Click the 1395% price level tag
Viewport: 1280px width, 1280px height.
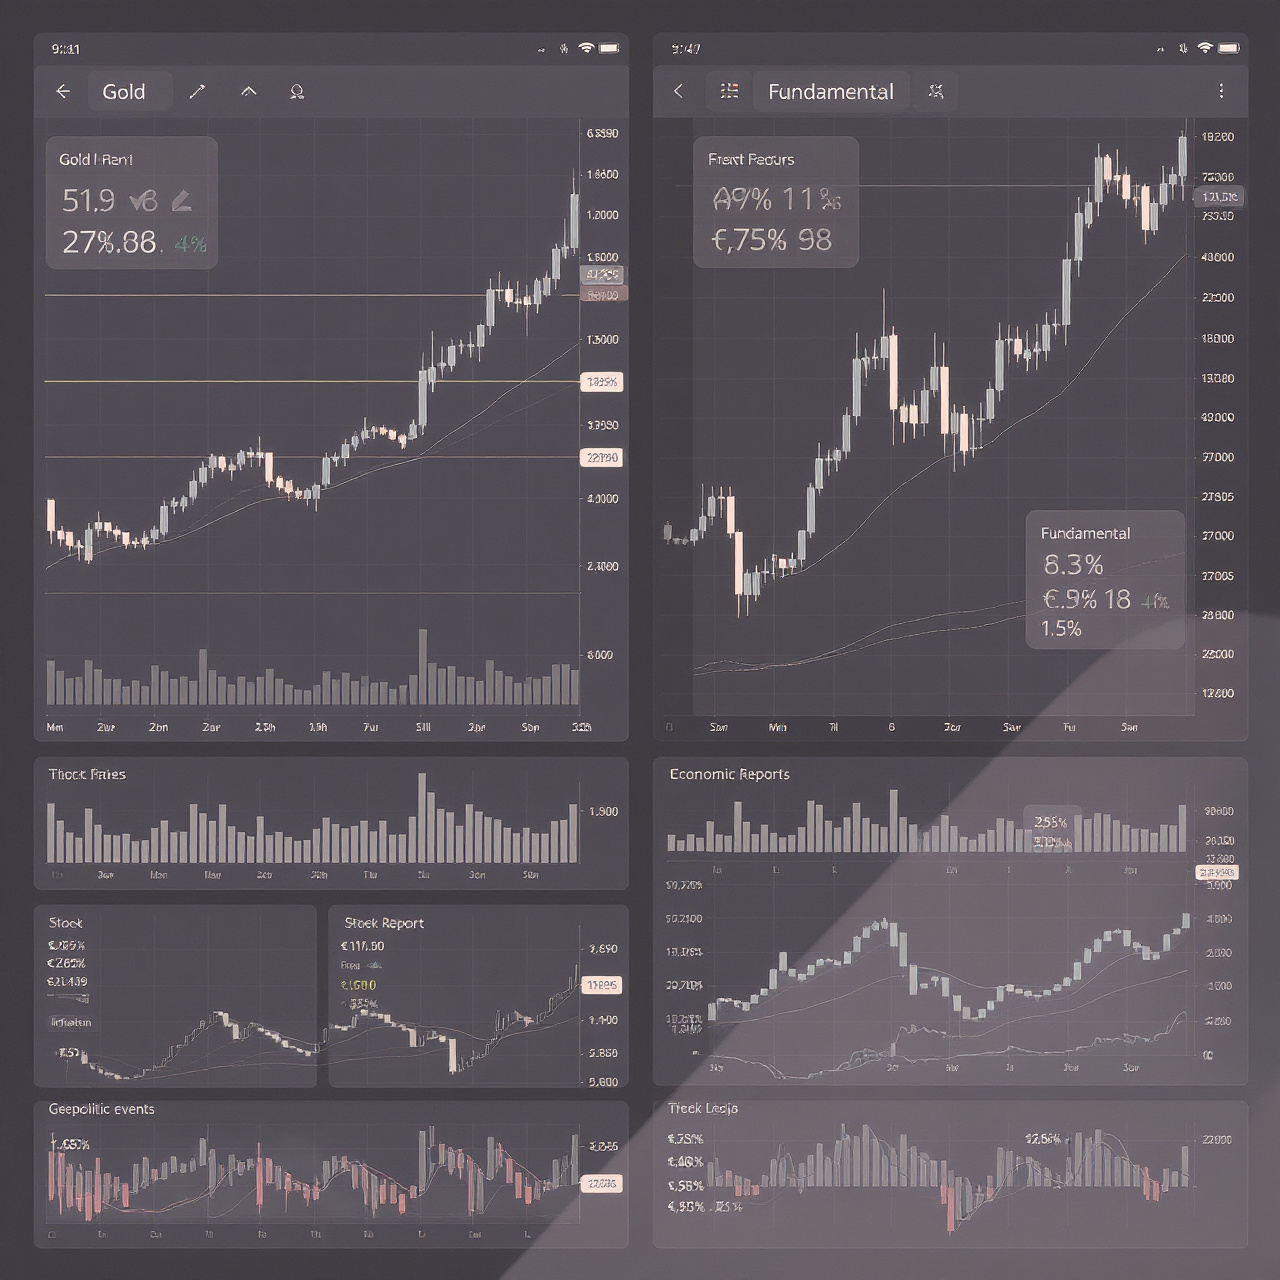[x=601, y=382]
